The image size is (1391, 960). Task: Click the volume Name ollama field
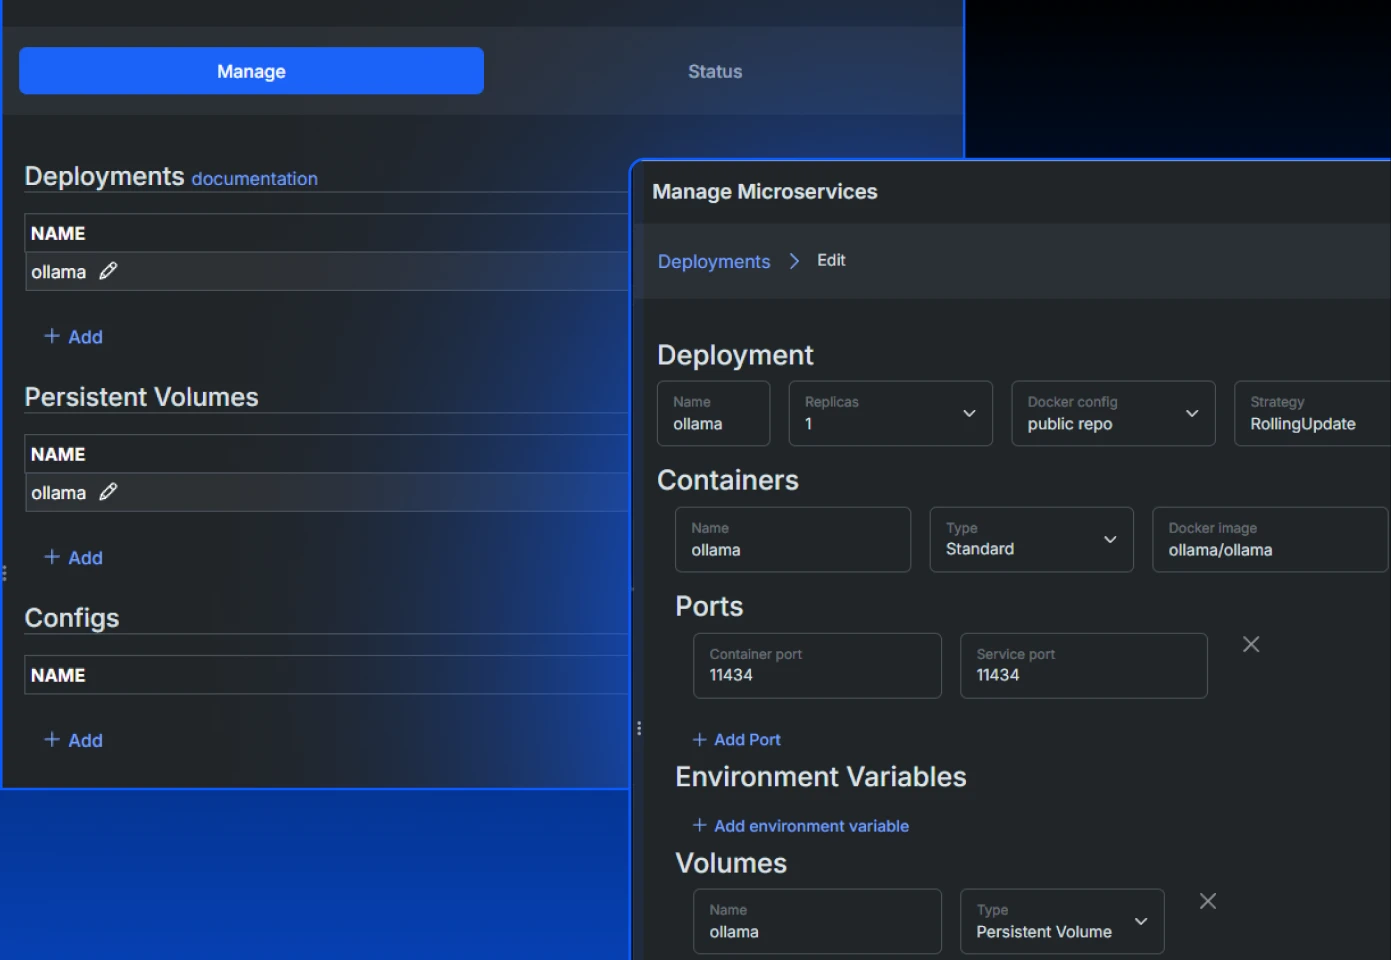[817, 921]
